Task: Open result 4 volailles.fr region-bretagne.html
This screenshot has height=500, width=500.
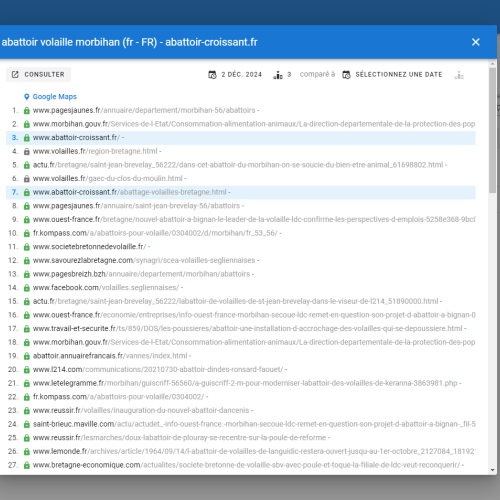Action: click(x=95, y=151)
